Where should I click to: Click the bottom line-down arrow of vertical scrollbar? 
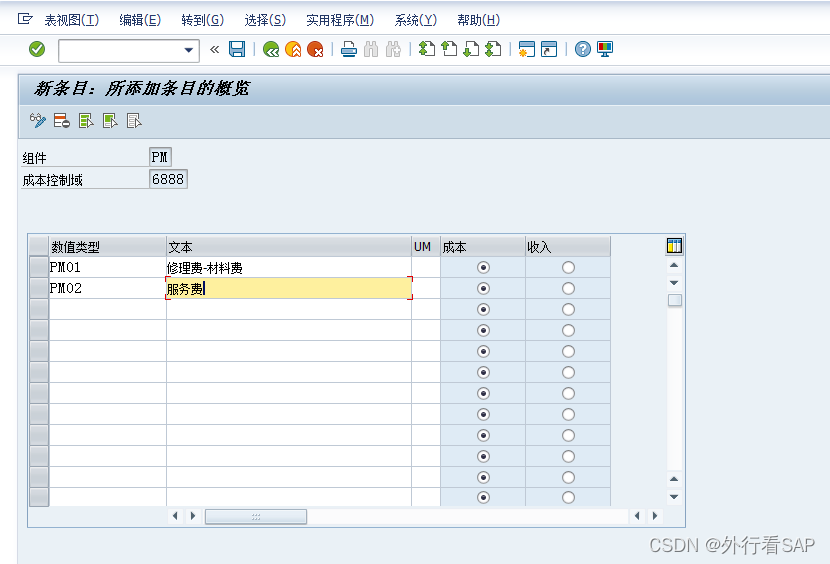point(674,497)
